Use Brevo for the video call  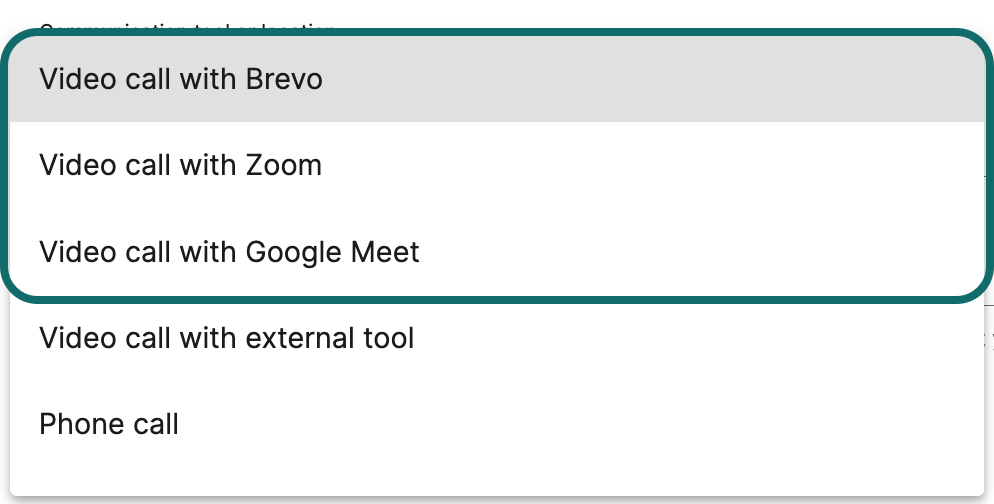pyautogui.click(x=180, y=79)
